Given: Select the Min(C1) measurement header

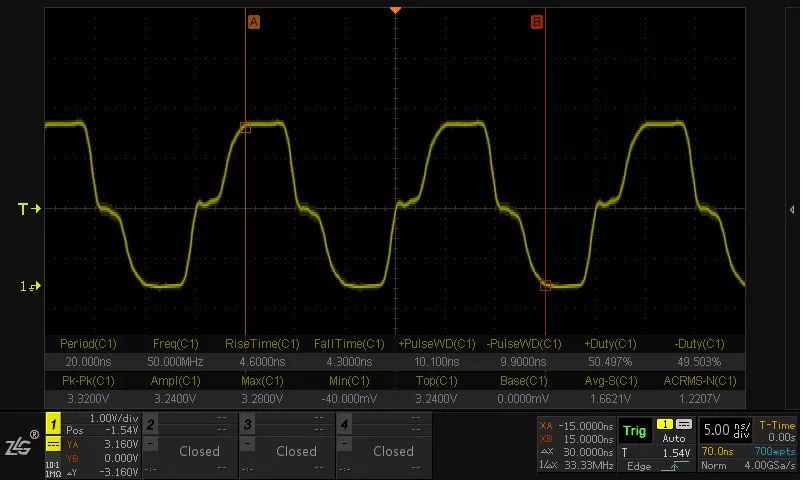Looking at the screenshot, I should pyautogui.click(x=349, y=381).
